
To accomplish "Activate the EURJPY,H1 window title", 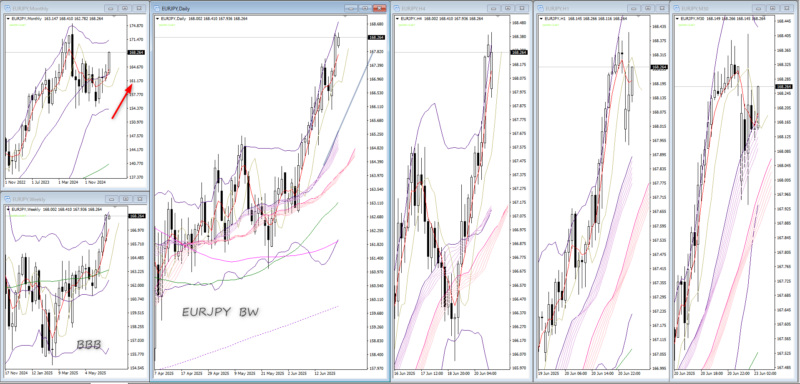I will pos(557,9).
